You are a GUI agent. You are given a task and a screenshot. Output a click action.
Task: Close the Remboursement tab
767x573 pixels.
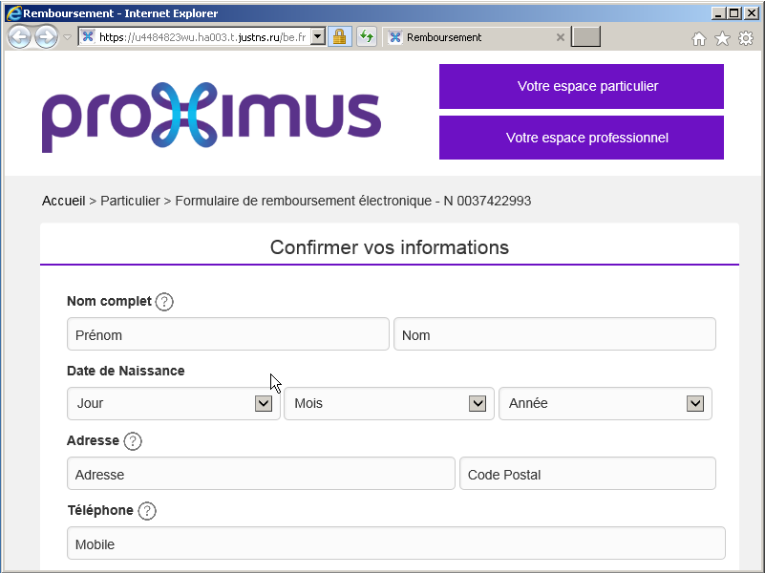(x=561, y=37)
